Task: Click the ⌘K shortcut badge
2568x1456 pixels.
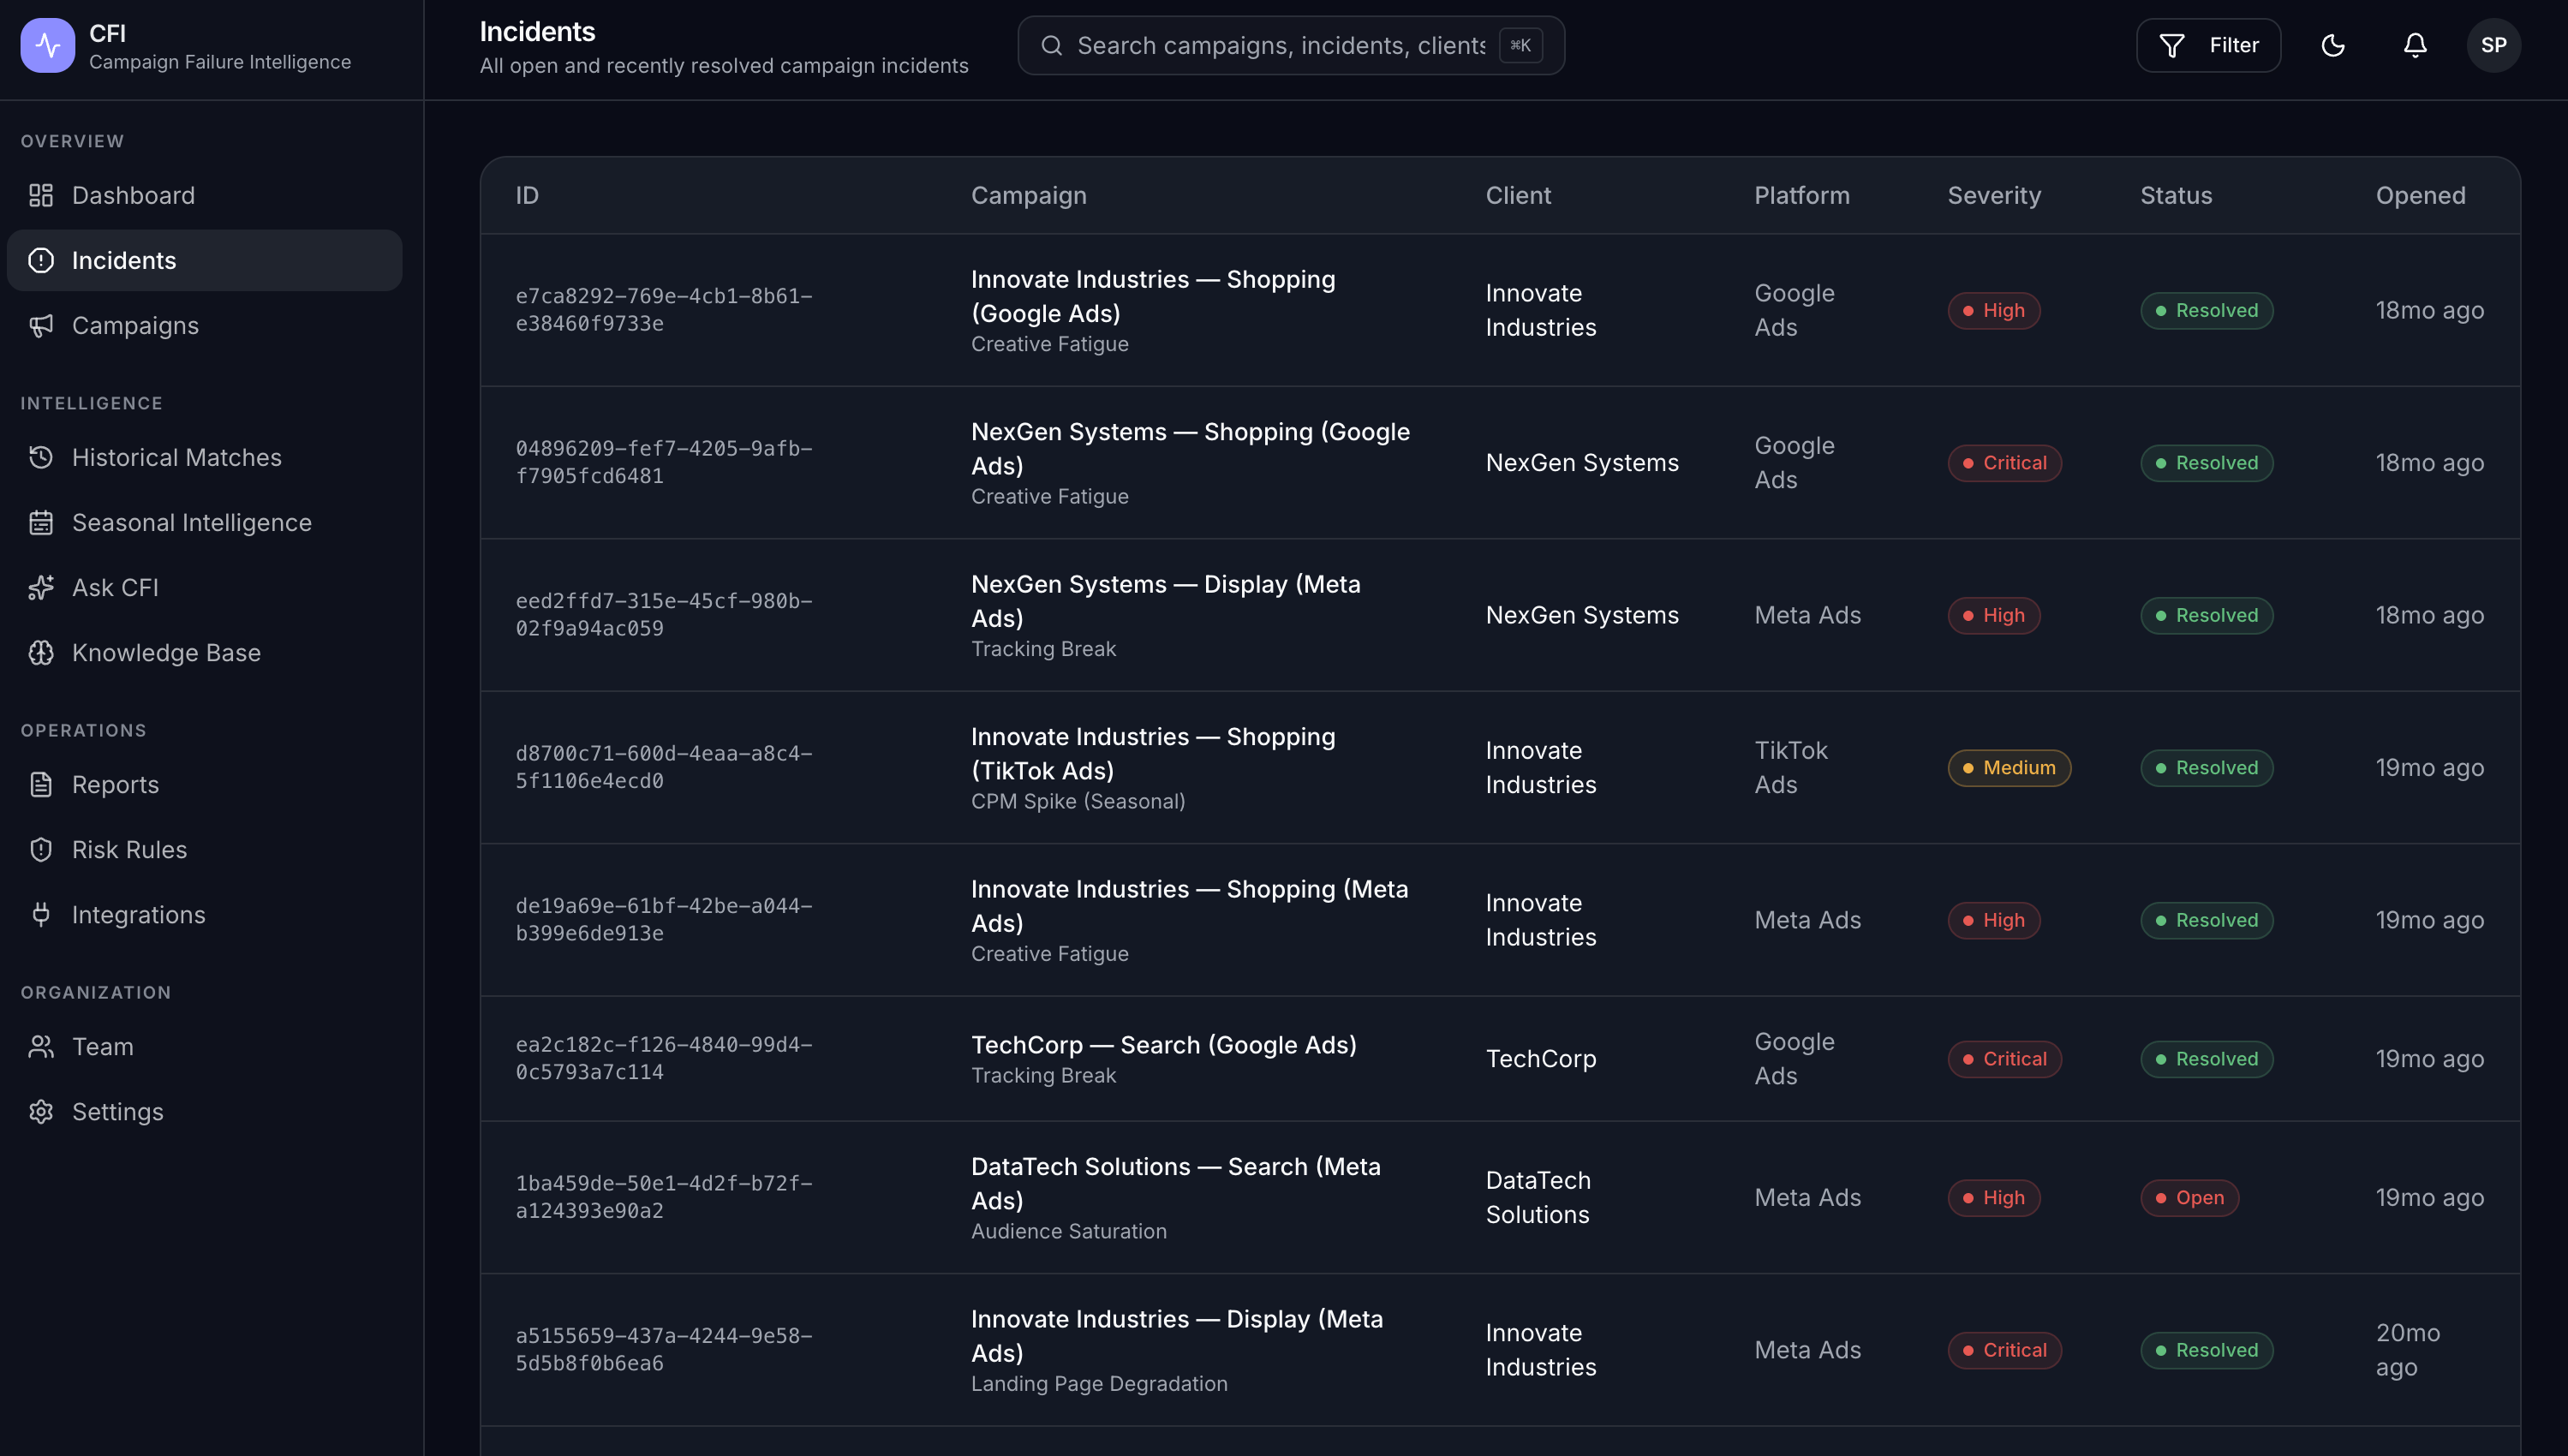Action: [1520, 45]
